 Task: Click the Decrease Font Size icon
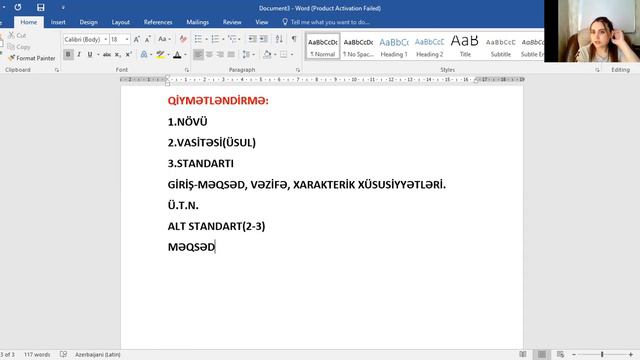click(148, 39)
